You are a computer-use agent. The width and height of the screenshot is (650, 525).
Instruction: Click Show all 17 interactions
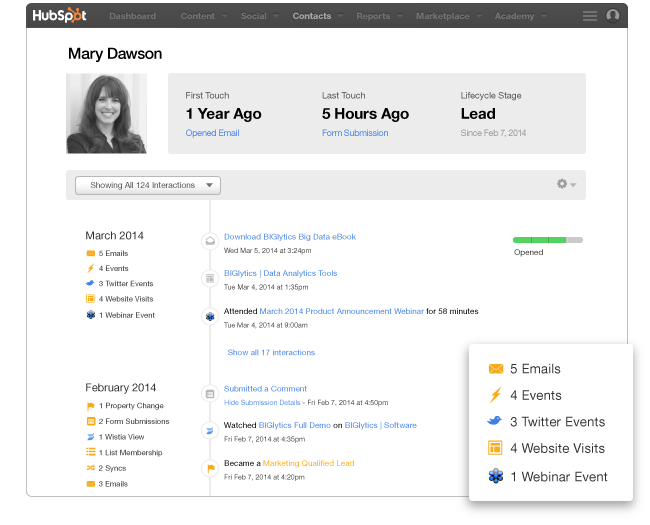[271, 352]
